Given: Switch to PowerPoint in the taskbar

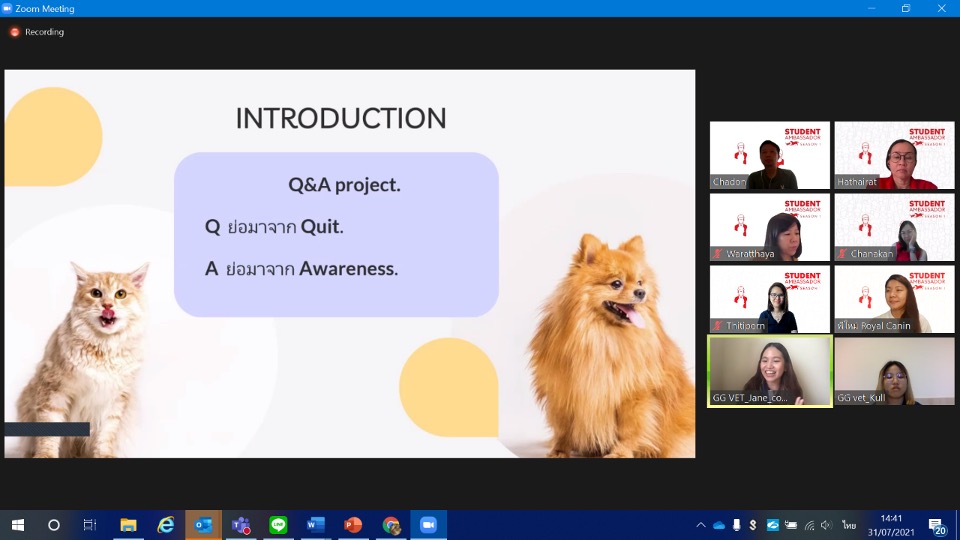Looking at the screenshot, I should pos(353,525).
